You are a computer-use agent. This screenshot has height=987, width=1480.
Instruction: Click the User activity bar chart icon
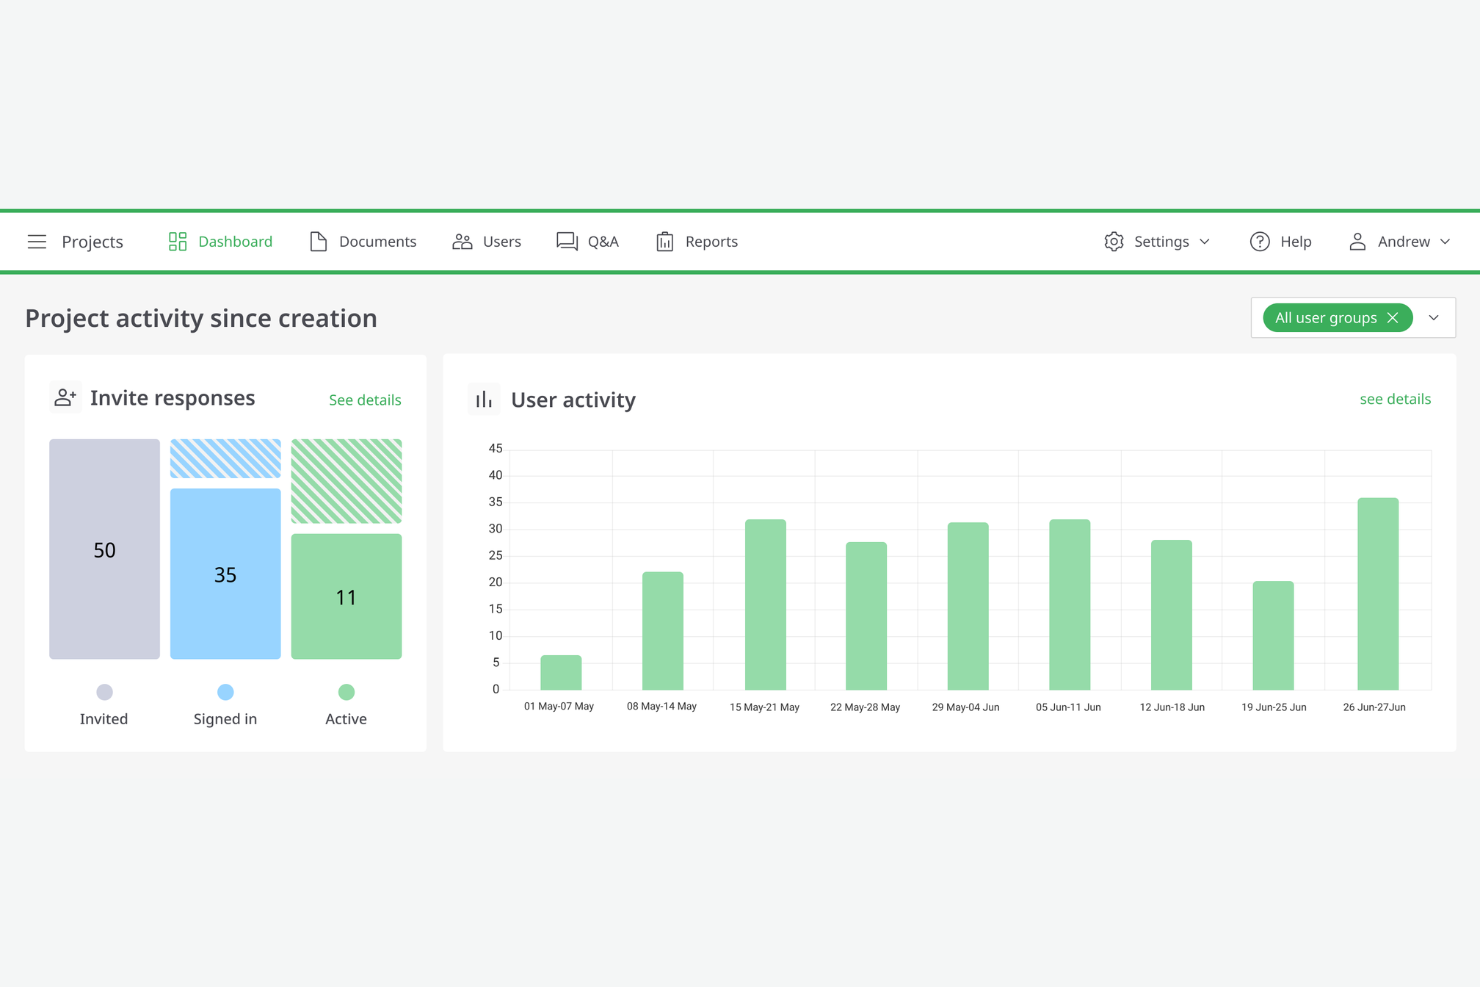pyautogui.click(x=483, y=398)
